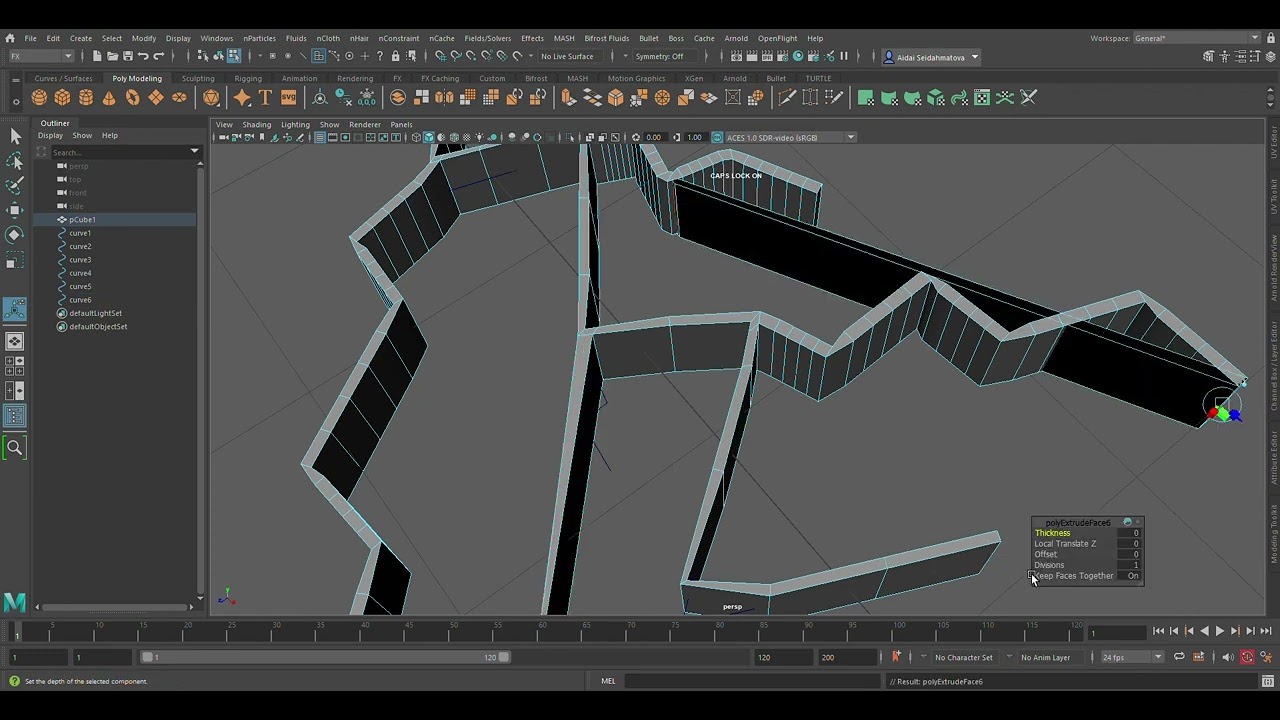Click the Undo arrow icon
Viewport: 1280px width, 720px height.
click(143, 56)
